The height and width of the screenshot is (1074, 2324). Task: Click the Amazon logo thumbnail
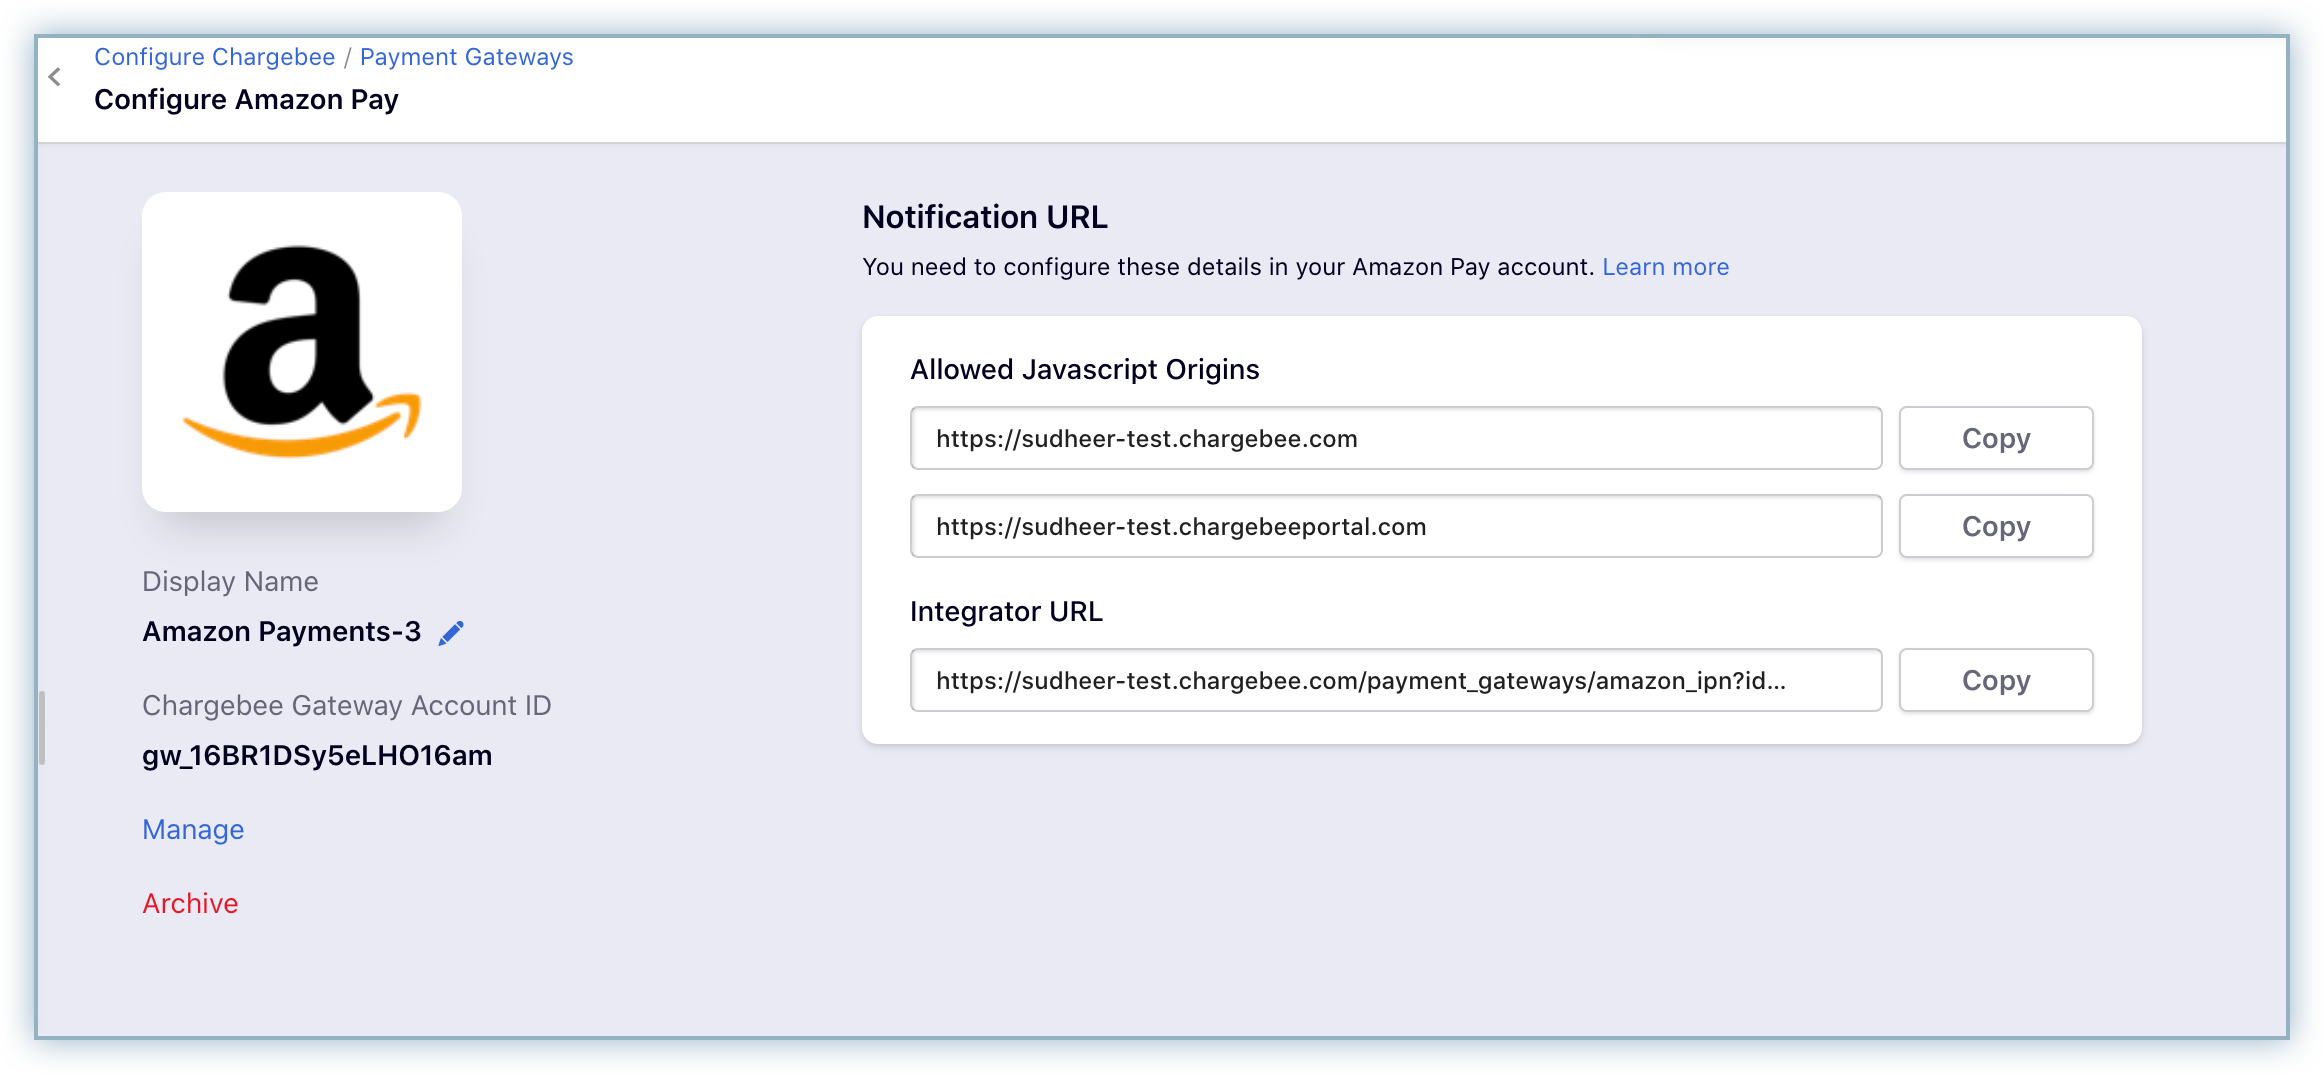(302, 352)
